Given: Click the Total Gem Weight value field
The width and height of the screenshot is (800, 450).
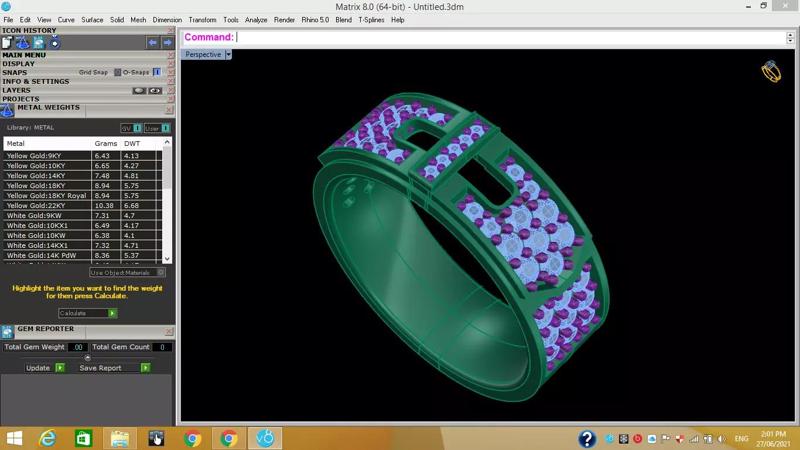Looking at the screenshot, I should click(x=78, y=347).
